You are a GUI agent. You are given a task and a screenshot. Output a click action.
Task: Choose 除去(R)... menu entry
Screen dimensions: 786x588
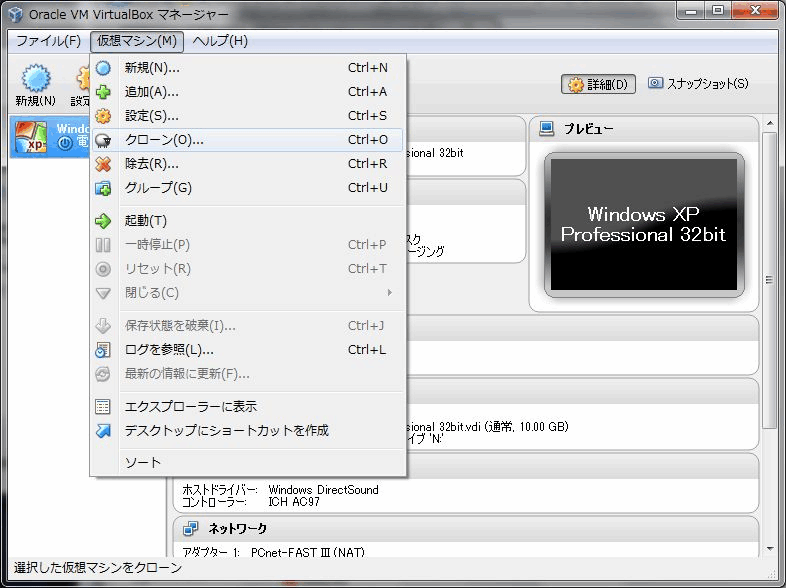pos(248,164)
